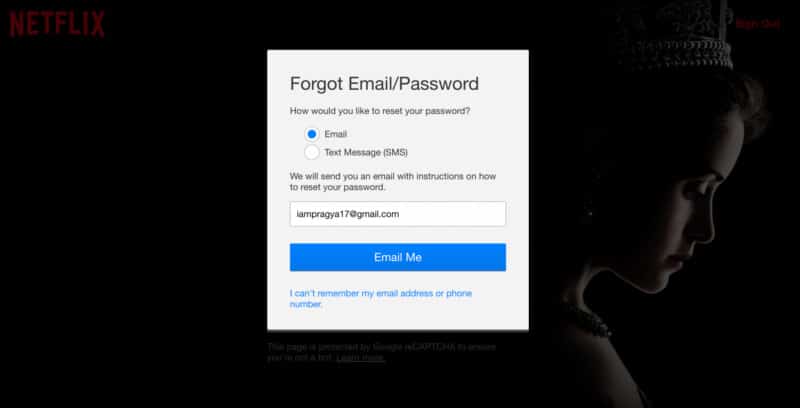Click the Sign Out link at top right
Viewport: 800px width, 408px height.
click(x=758, y=23)
